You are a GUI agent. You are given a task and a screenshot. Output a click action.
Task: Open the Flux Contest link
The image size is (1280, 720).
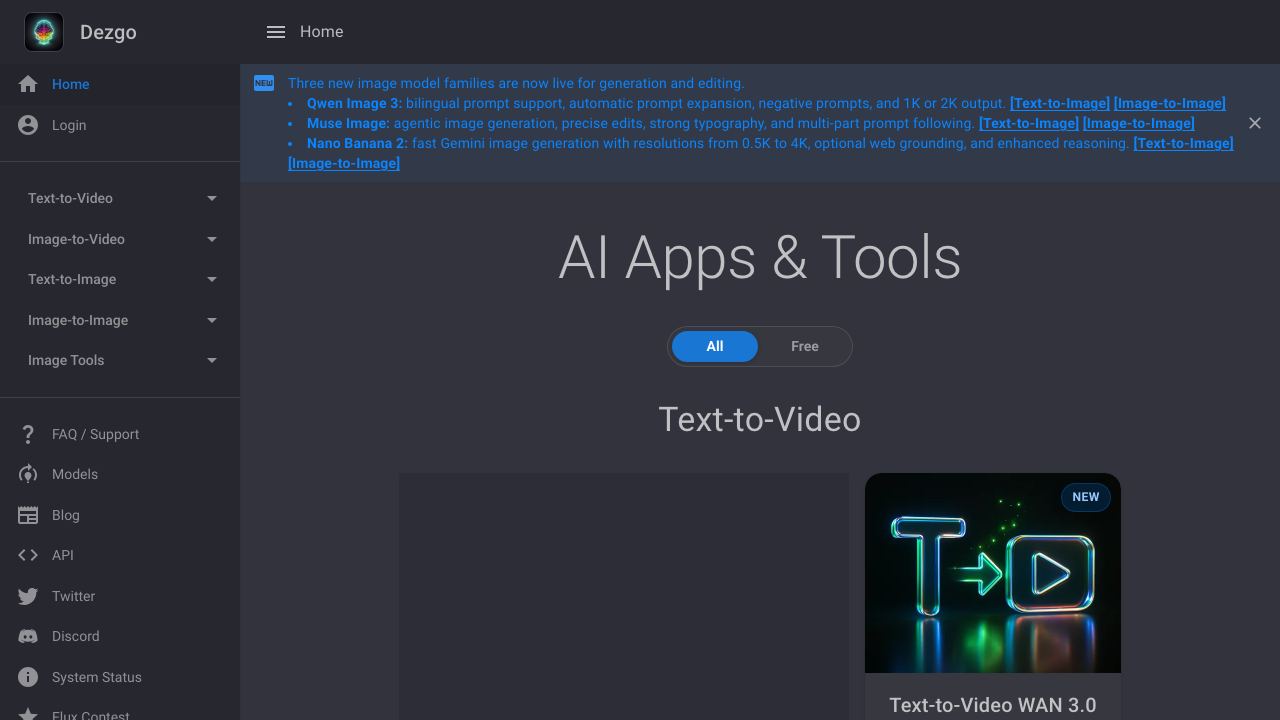[x=120, y=709]
